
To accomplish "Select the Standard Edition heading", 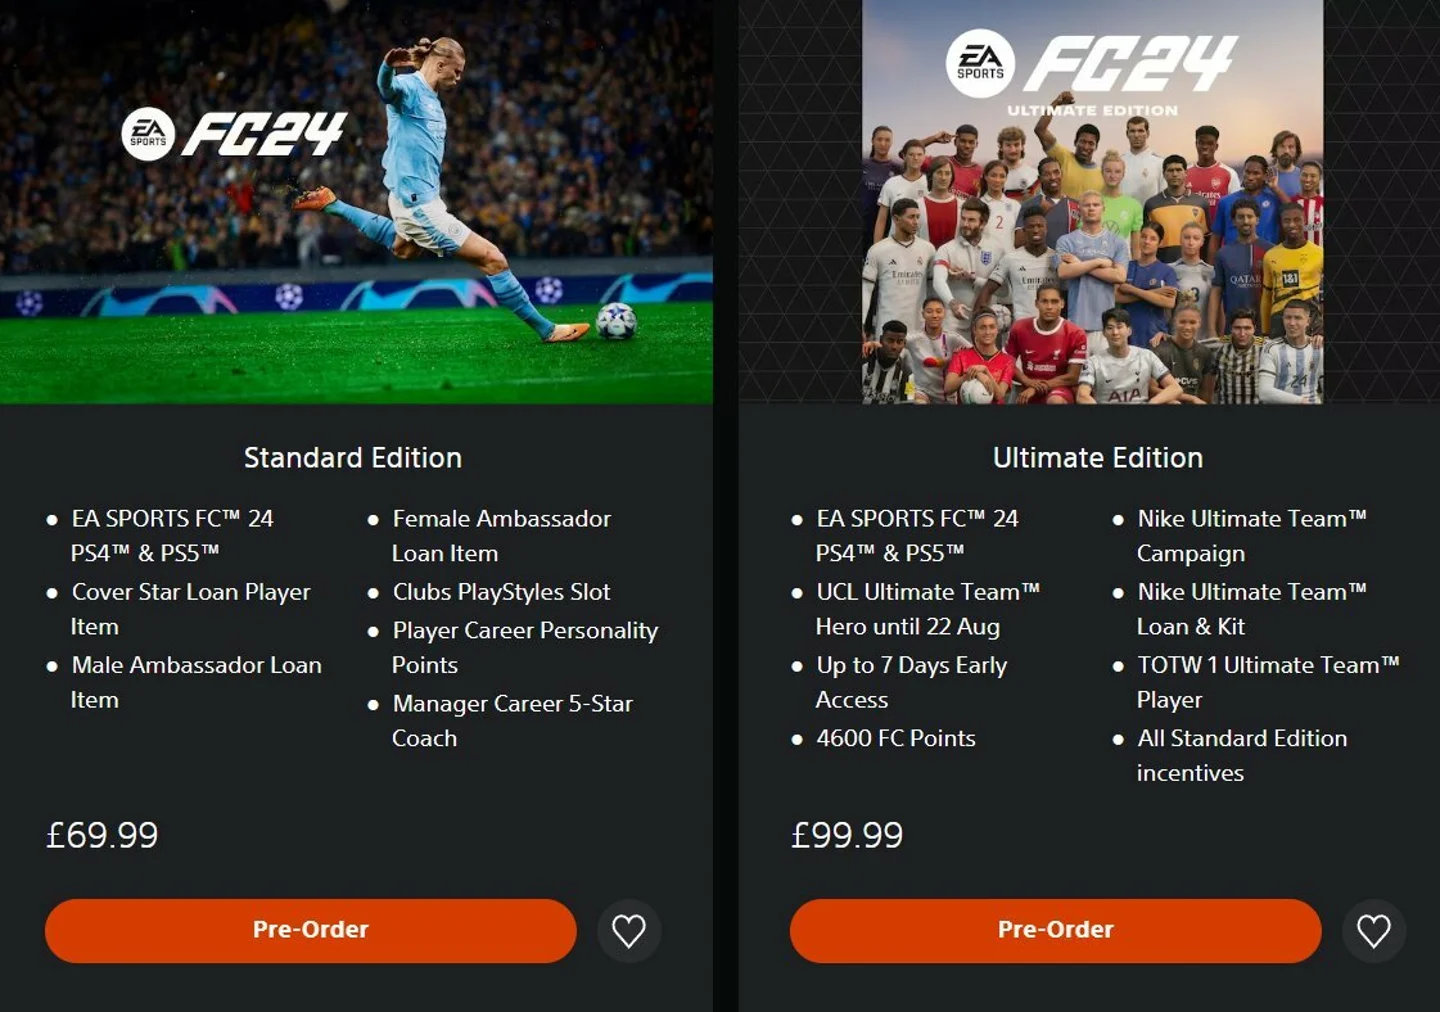I will 353,458.
